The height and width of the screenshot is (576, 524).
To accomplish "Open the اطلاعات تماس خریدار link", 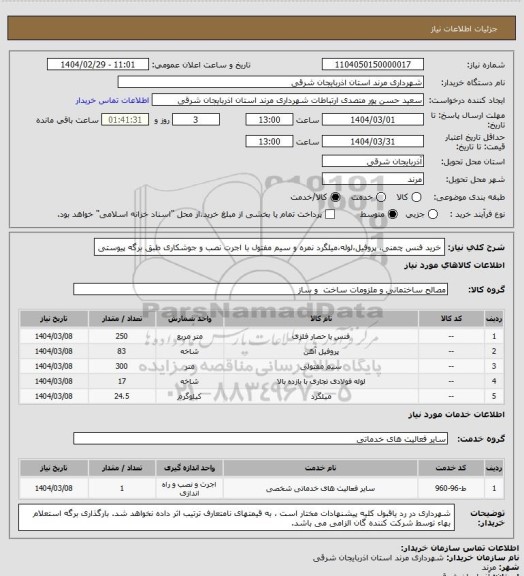I will (112, 101).
